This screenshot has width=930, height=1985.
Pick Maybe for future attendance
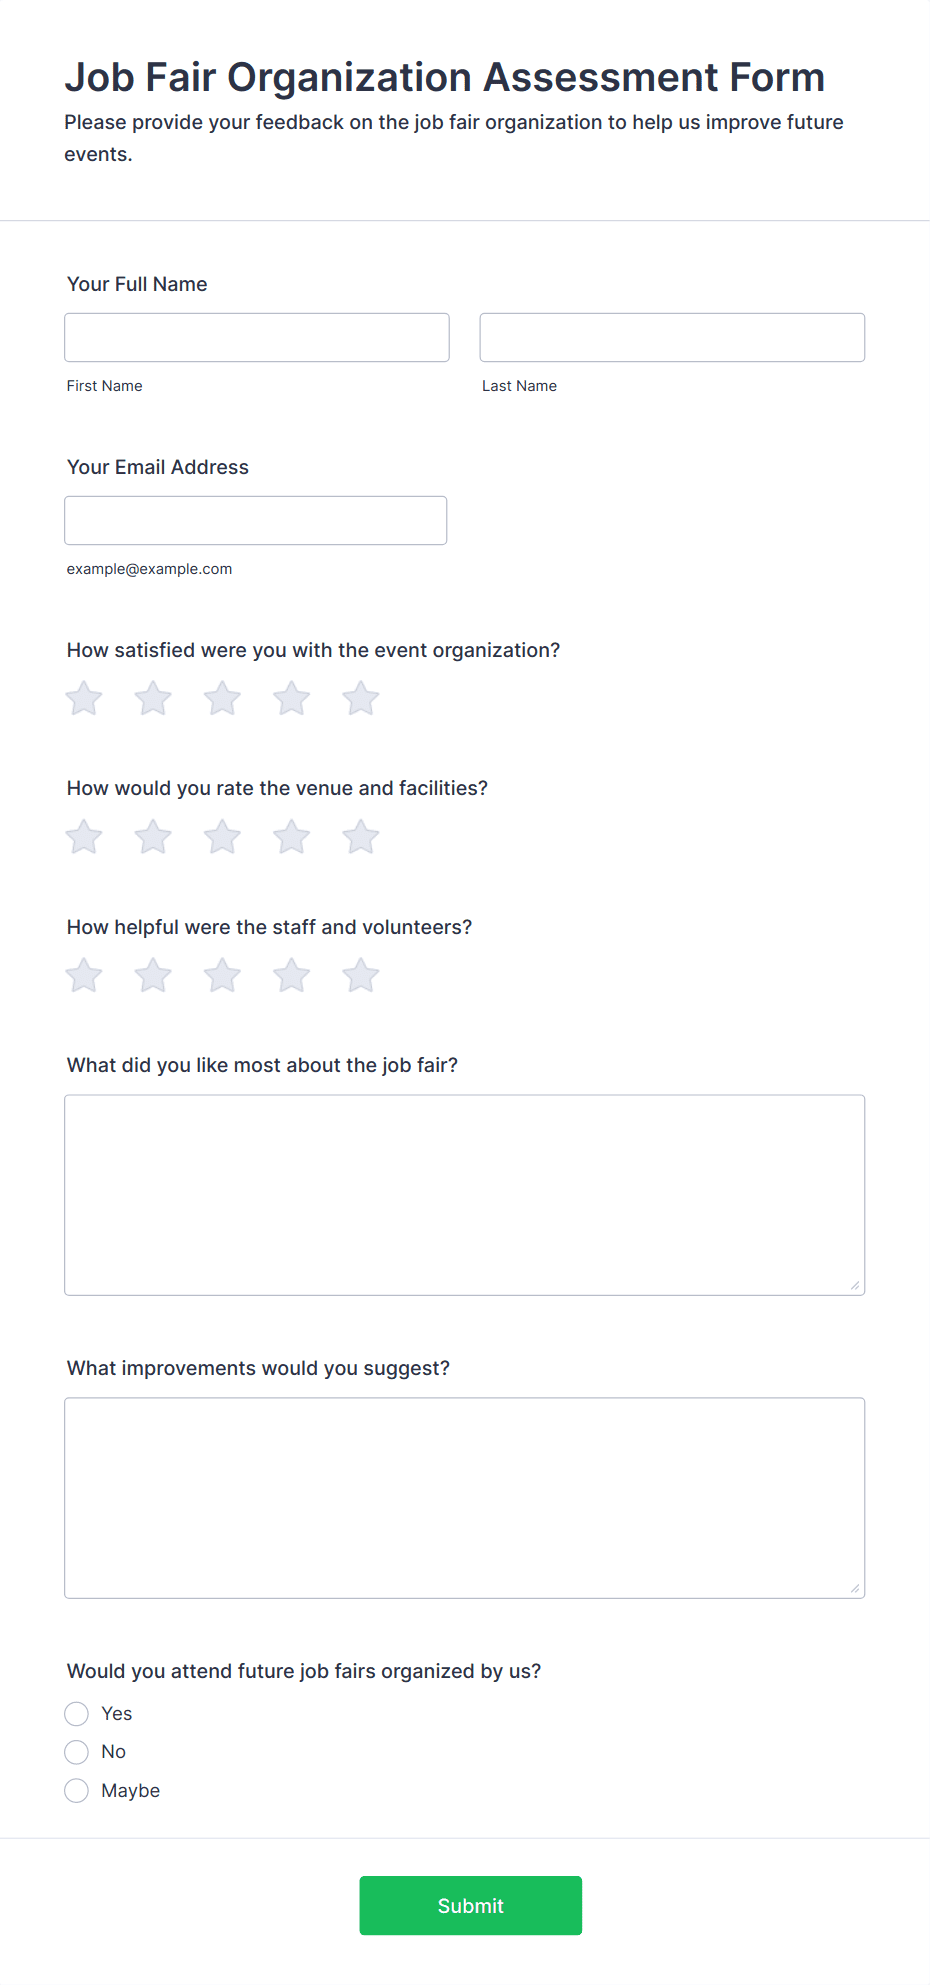pyautogui.click(x=77, y=1791)
